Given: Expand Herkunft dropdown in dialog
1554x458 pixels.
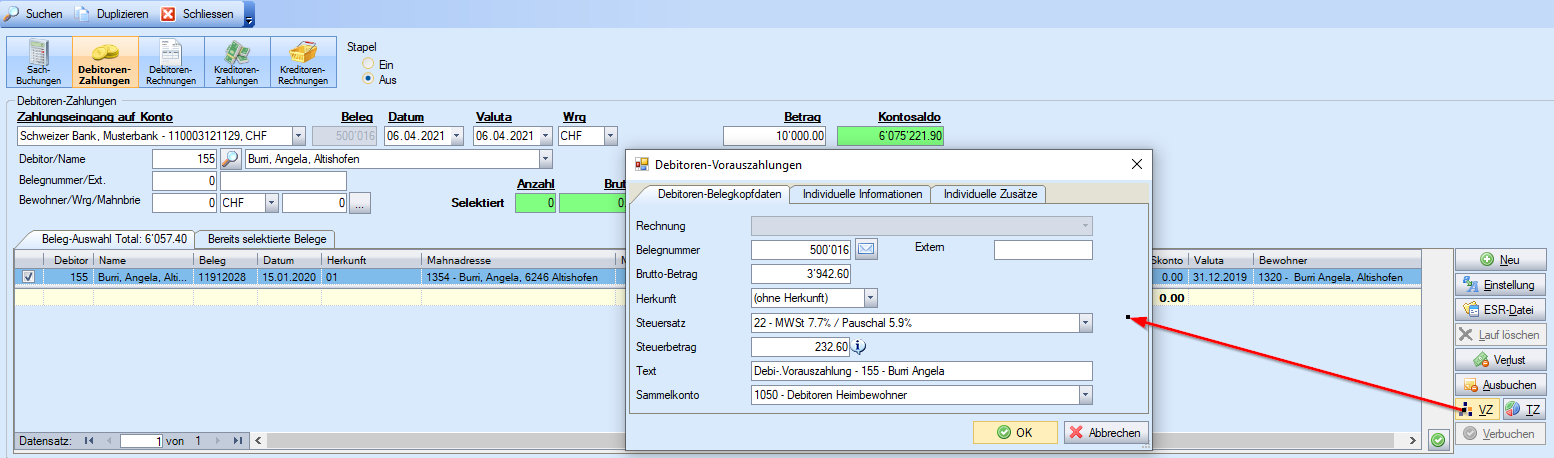Looking at the screenshot, I should click(x=870, y=298).
